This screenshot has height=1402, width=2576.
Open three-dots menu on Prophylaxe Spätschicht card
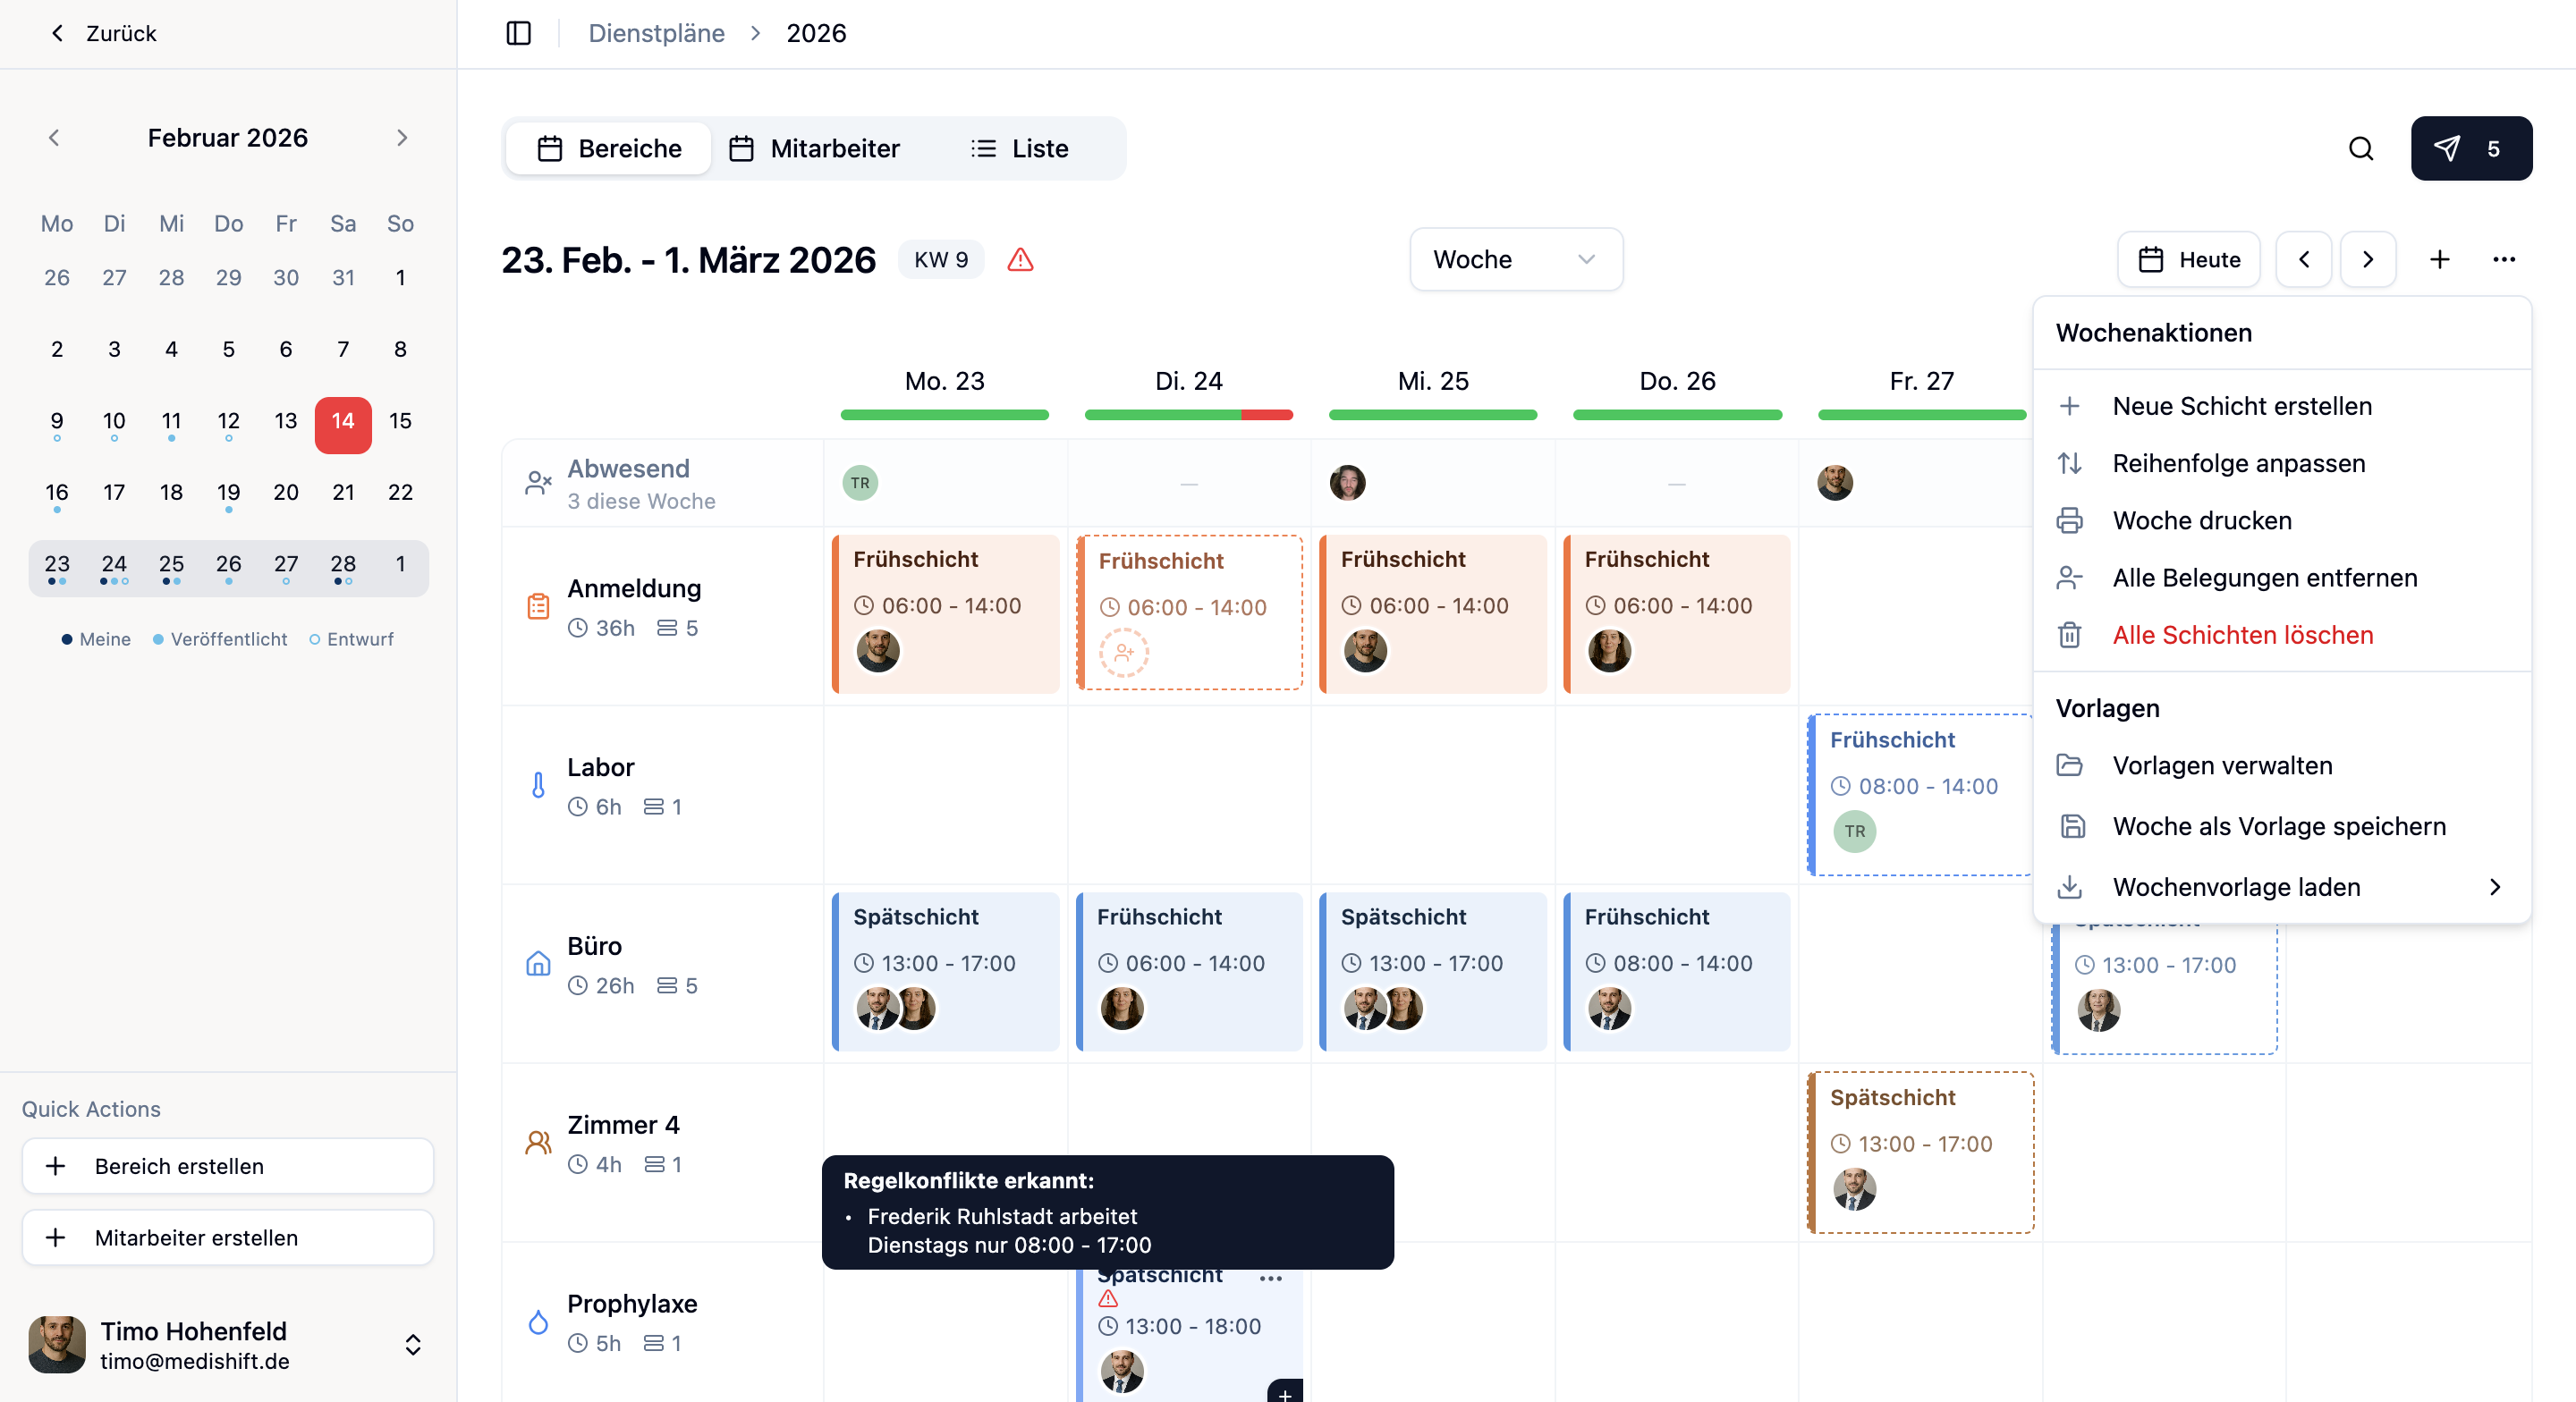pyautogui.click(x=1271, y=1278)
